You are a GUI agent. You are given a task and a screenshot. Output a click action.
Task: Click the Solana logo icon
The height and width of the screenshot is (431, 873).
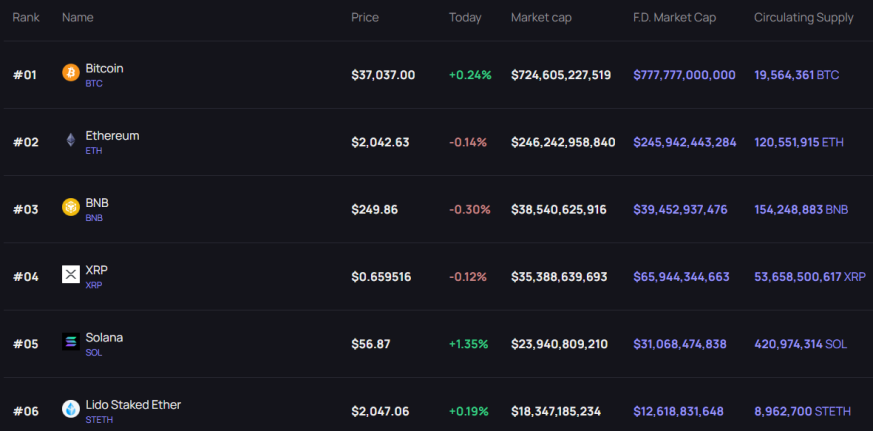point(71,341)
